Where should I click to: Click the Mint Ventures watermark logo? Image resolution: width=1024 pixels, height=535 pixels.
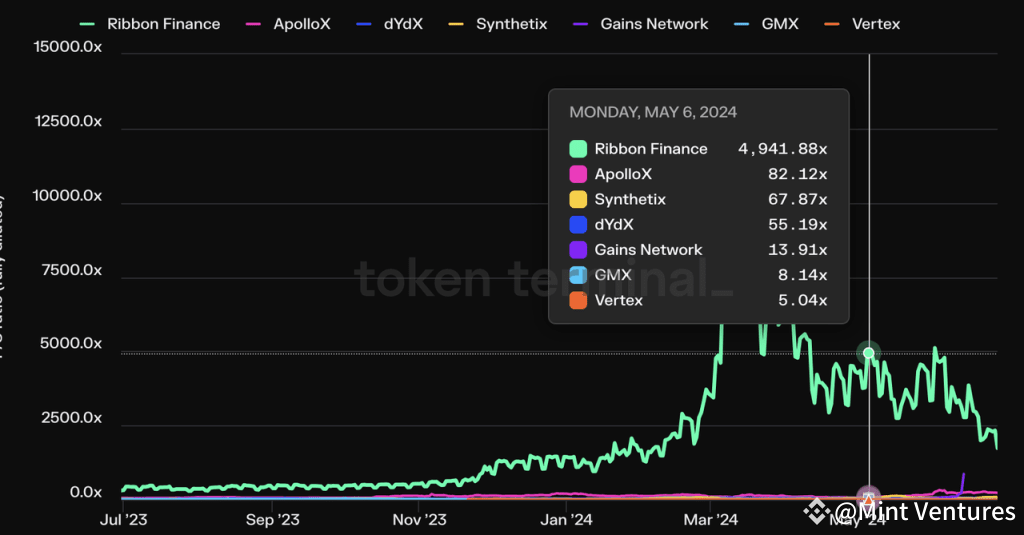click(x=818, y=511)
